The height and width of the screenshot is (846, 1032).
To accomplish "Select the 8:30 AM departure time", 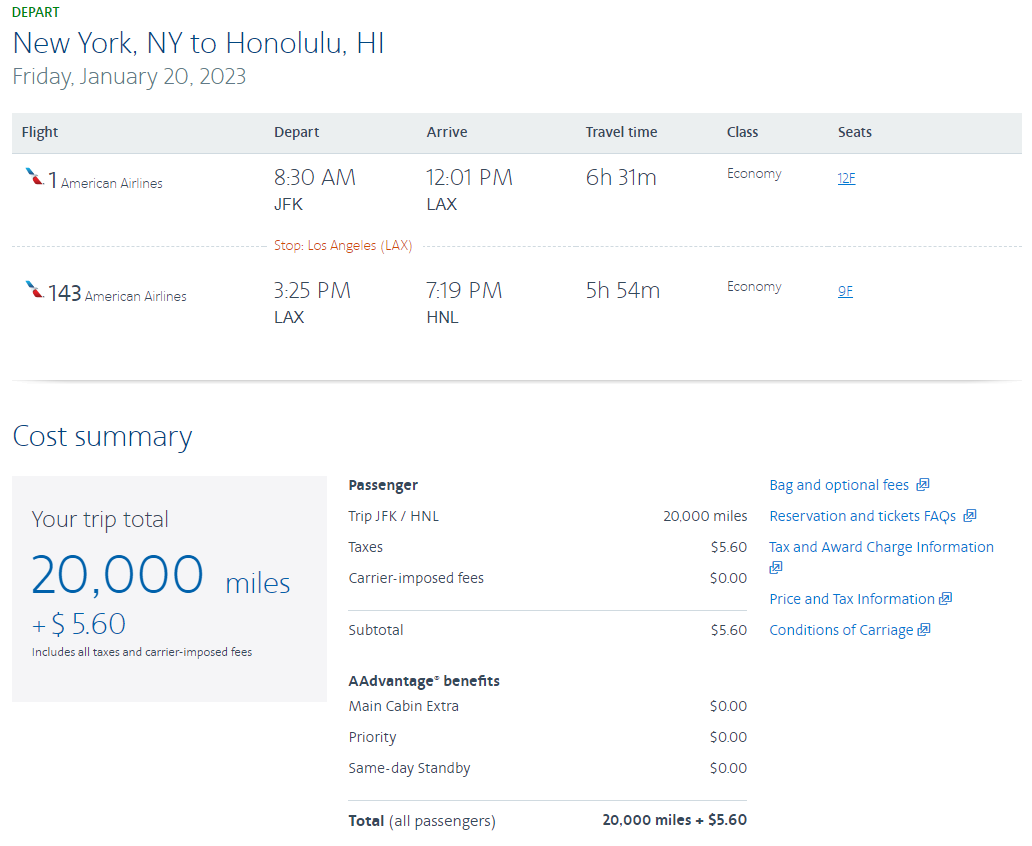I will tap(315, 178).
